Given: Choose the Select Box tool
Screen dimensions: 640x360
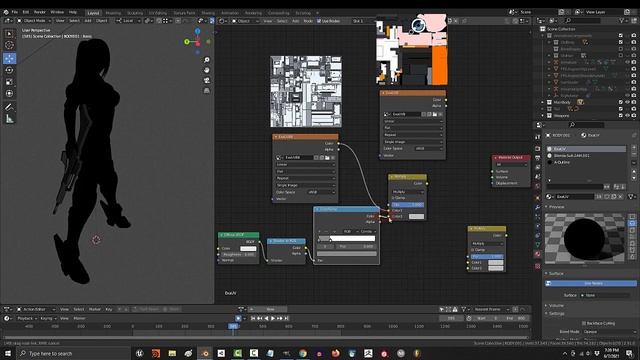Looking at the screenshot, I should [x=9, y=33].
